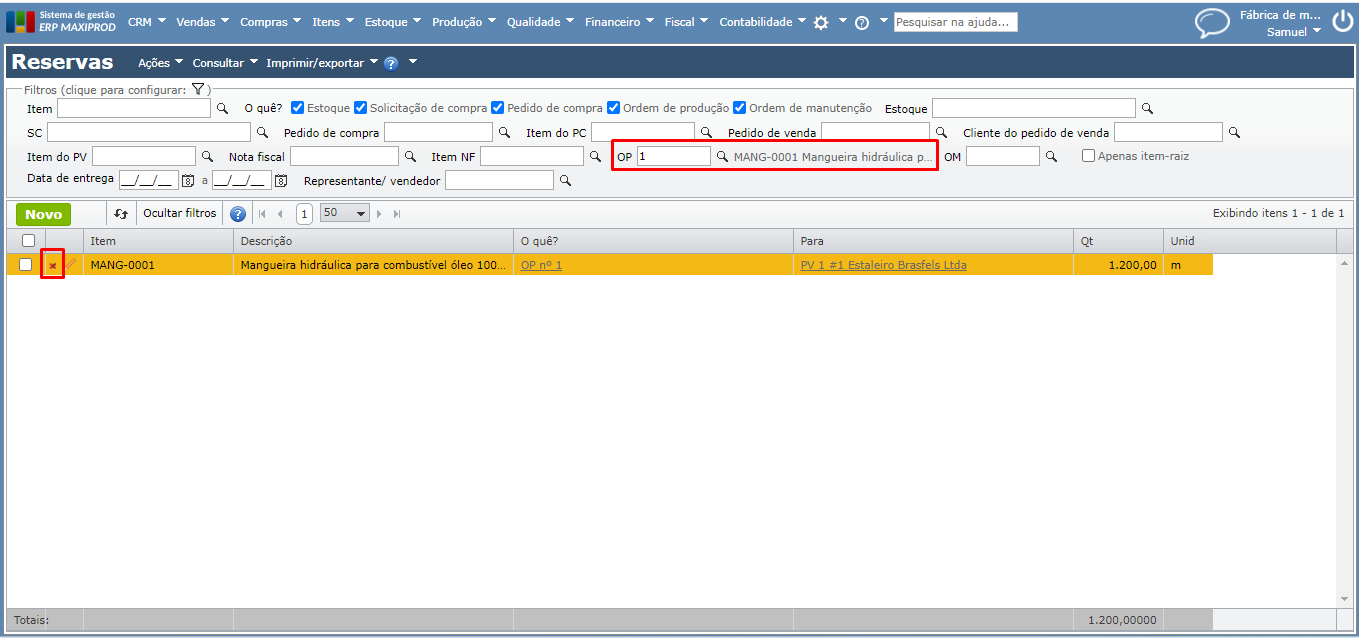The width and height of the screenshot is (1359, 638).
Task: Open the Contabilidade menu
Action: (x=763, y=22)
